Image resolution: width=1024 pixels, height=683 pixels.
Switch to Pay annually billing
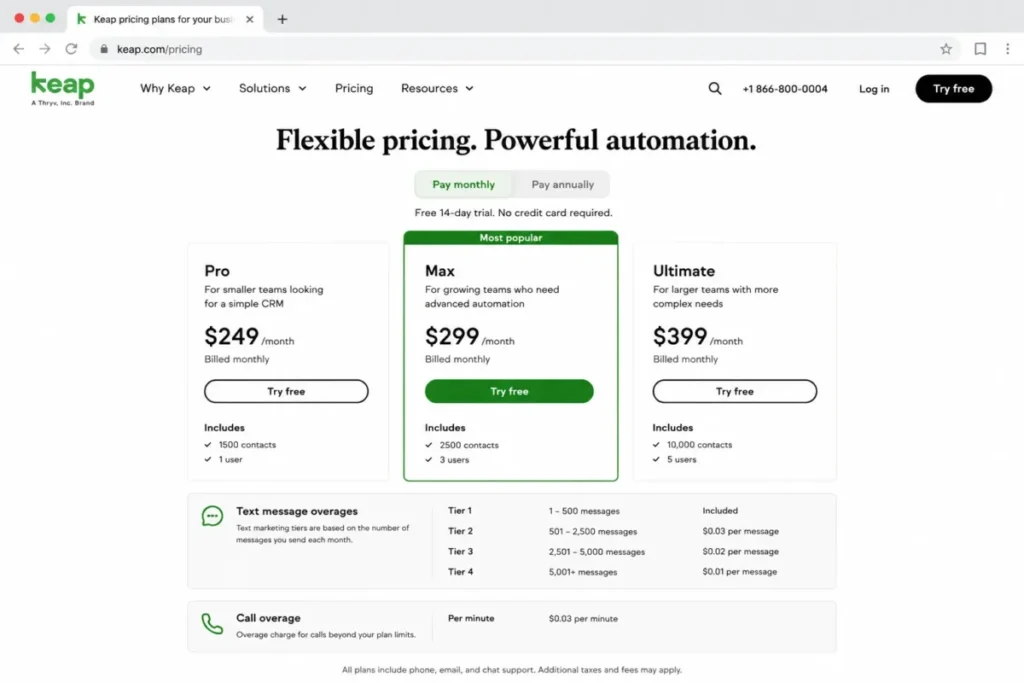pos(562,185)
